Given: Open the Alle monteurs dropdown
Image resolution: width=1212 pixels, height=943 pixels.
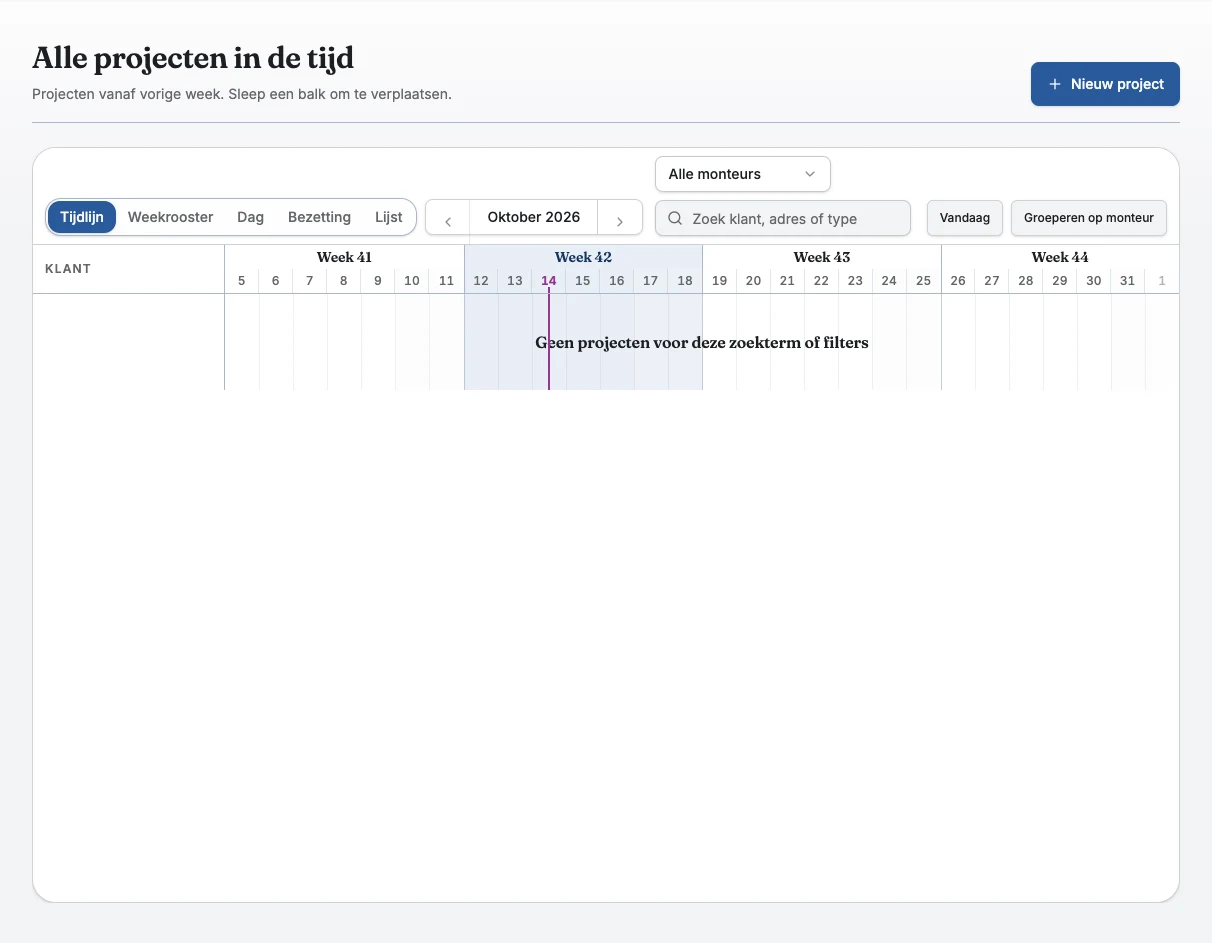Looking at the screenshot, I should [x=743, y=174].
